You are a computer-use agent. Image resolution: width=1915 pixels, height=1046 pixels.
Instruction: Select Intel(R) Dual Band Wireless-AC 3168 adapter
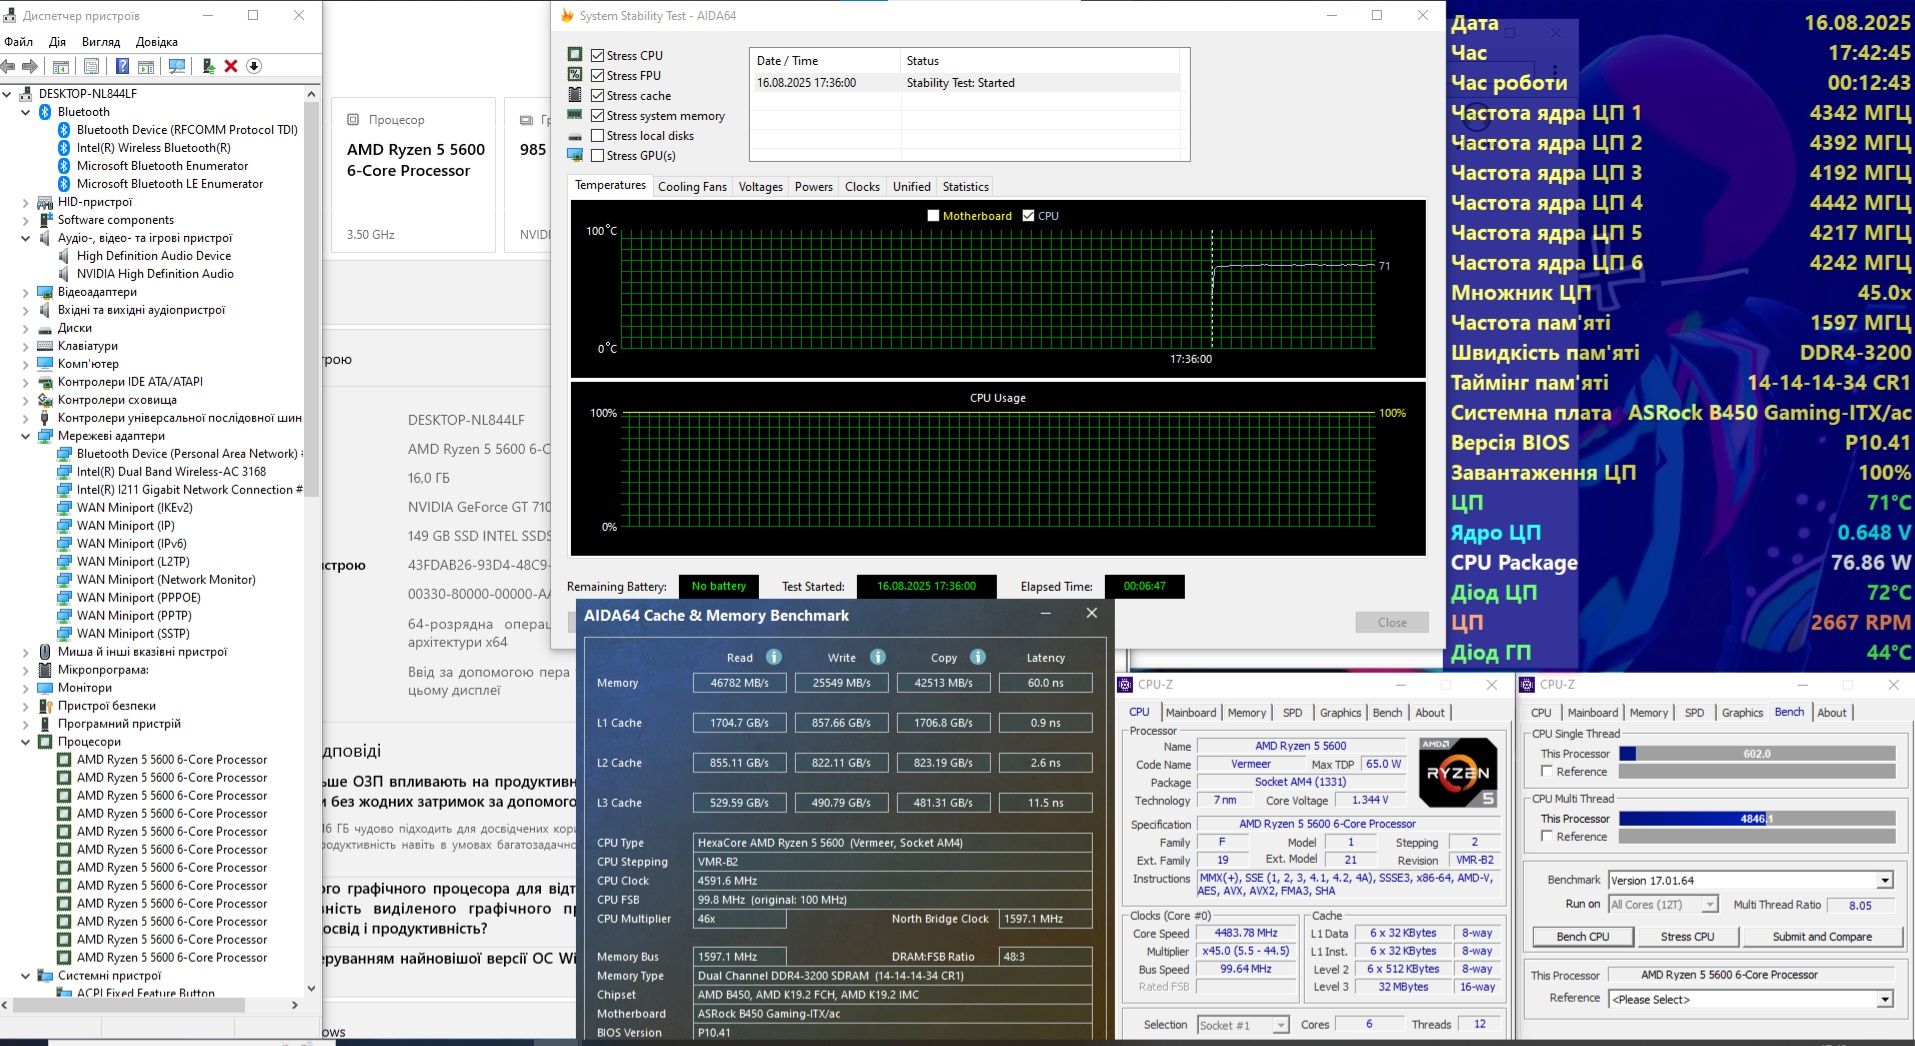coord(171,472)
